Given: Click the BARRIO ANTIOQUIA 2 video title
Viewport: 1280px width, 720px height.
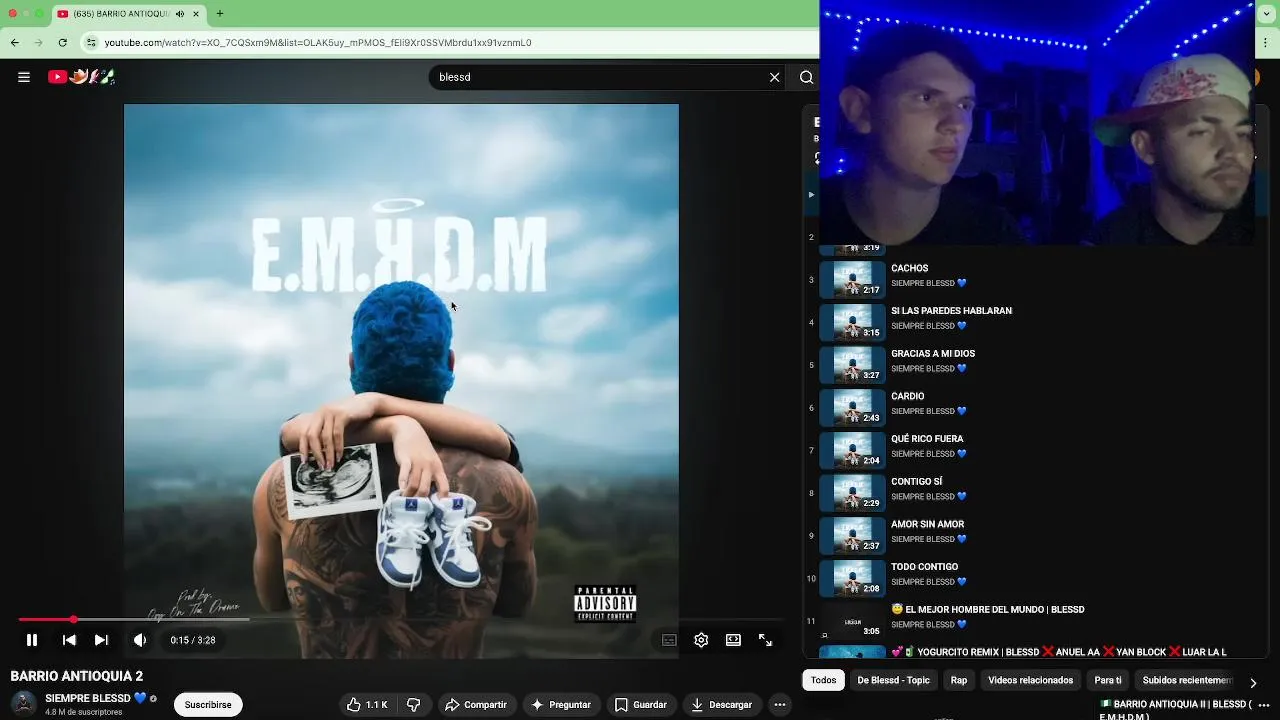Looking at the screenshot, I should click(77, 676).
